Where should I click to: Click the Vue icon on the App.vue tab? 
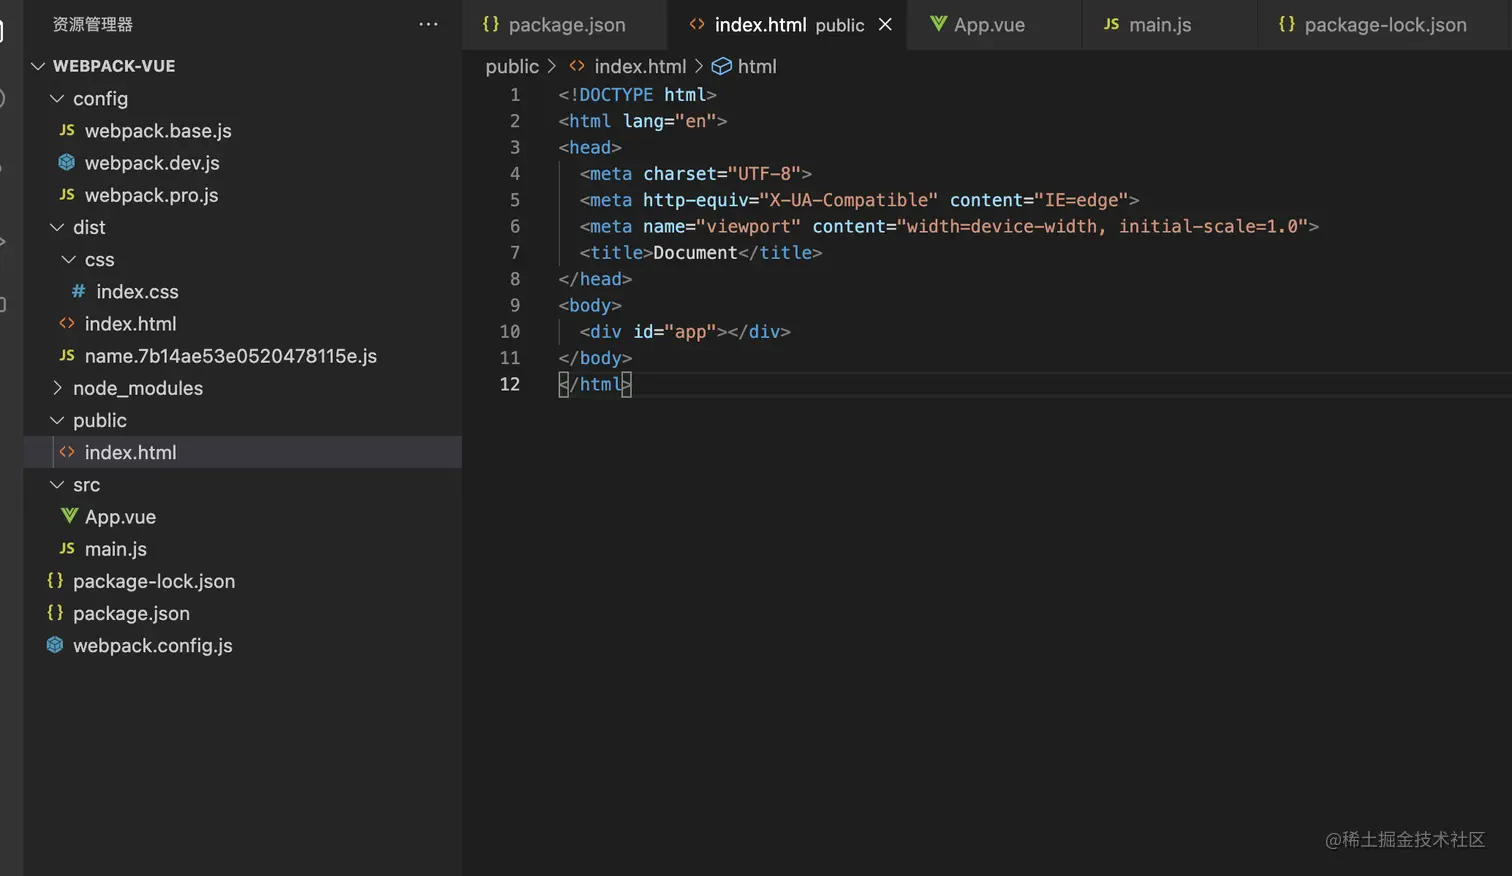[x=938, y=24]
